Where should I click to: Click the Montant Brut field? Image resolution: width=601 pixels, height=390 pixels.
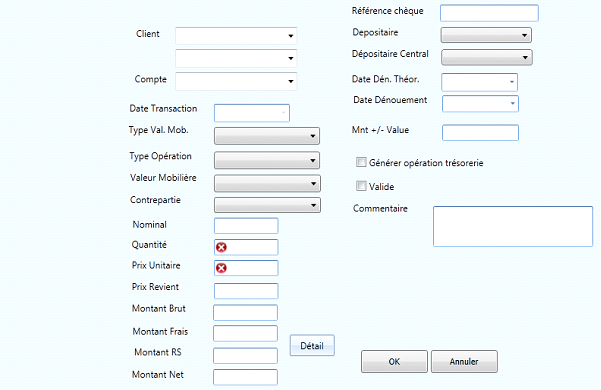pos(245,313)
